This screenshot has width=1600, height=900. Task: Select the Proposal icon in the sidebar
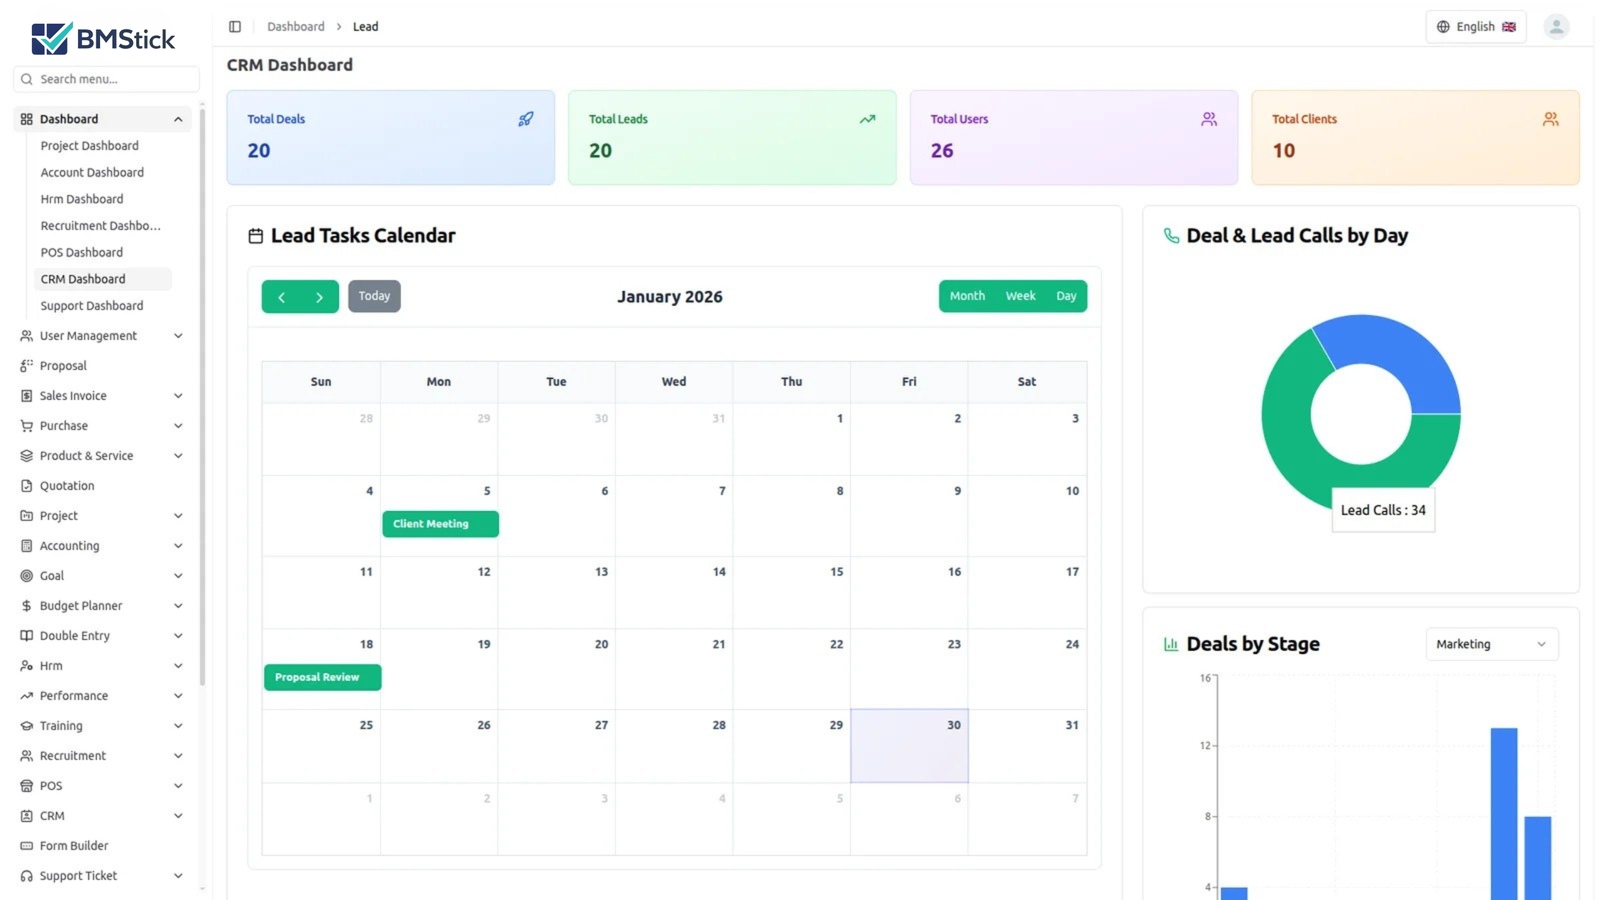click(x=25, y=365)
